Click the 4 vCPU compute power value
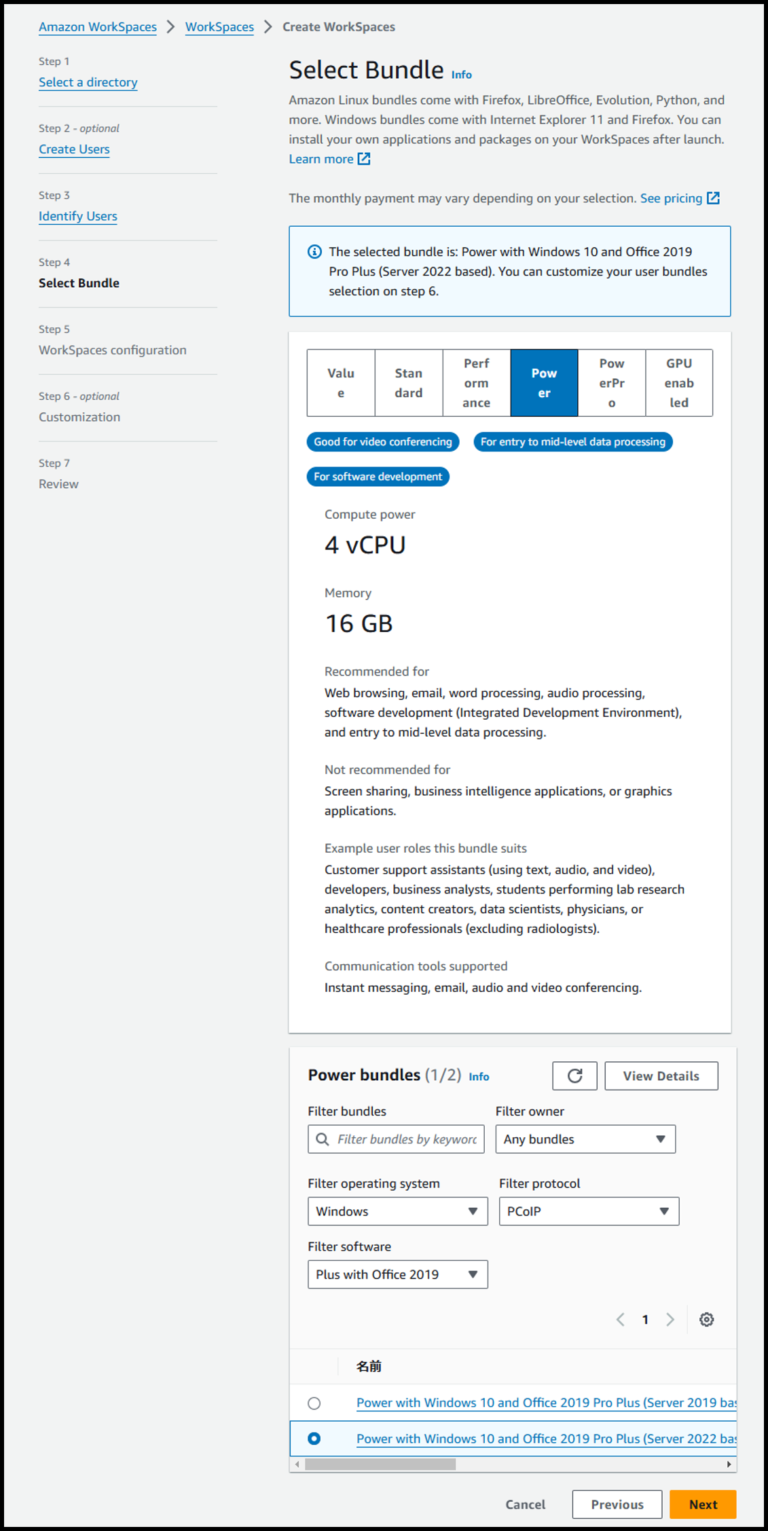 pos(365,545)
